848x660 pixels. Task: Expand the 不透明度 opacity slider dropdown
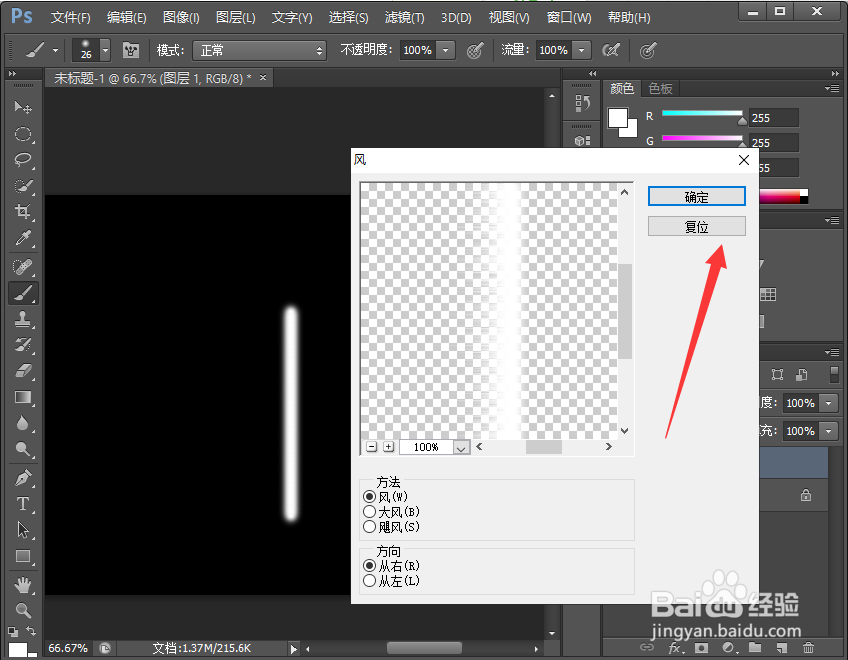tap(446, 50)
